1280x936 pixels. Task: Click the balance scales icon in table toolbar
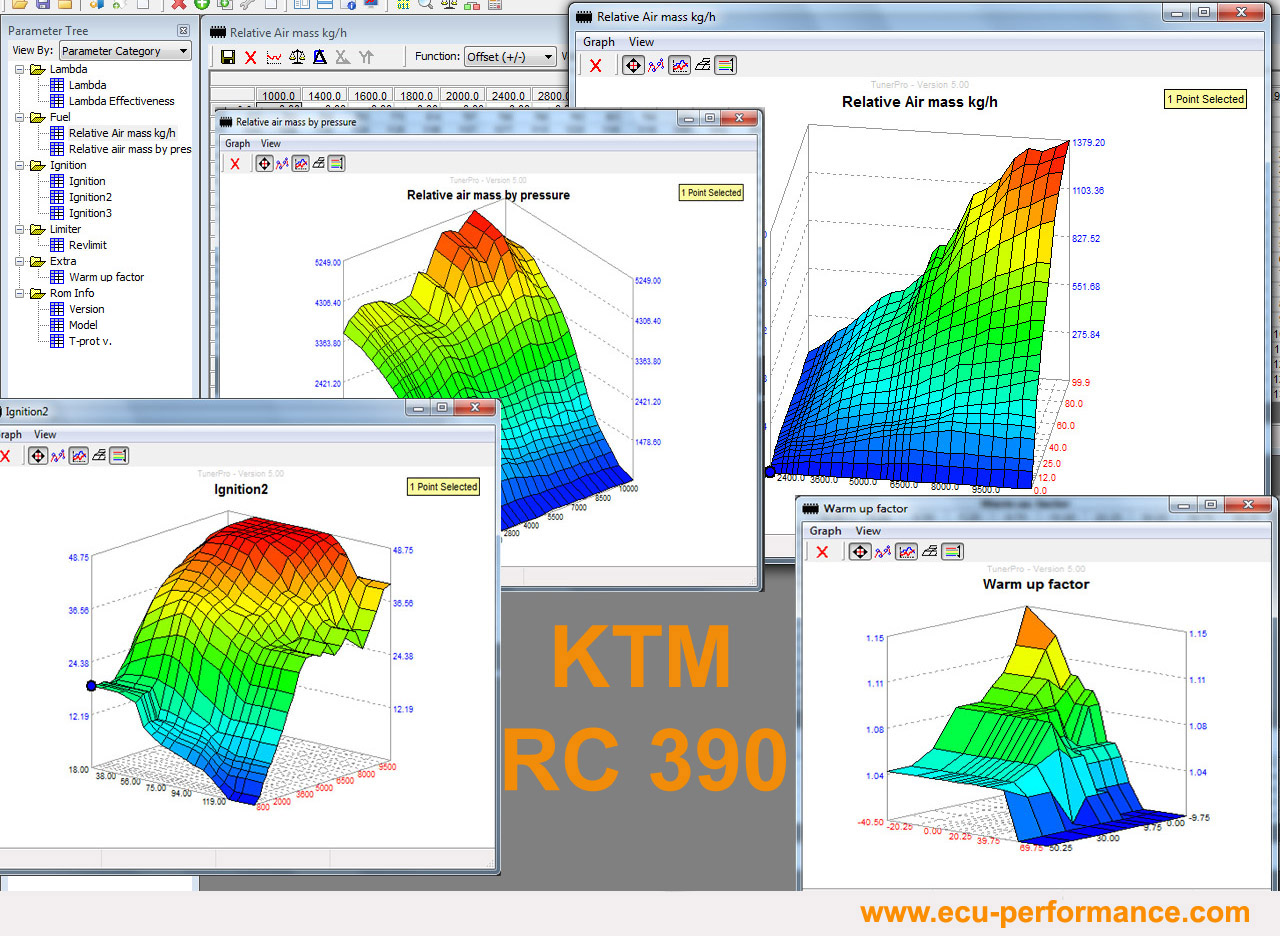(297, 57)
